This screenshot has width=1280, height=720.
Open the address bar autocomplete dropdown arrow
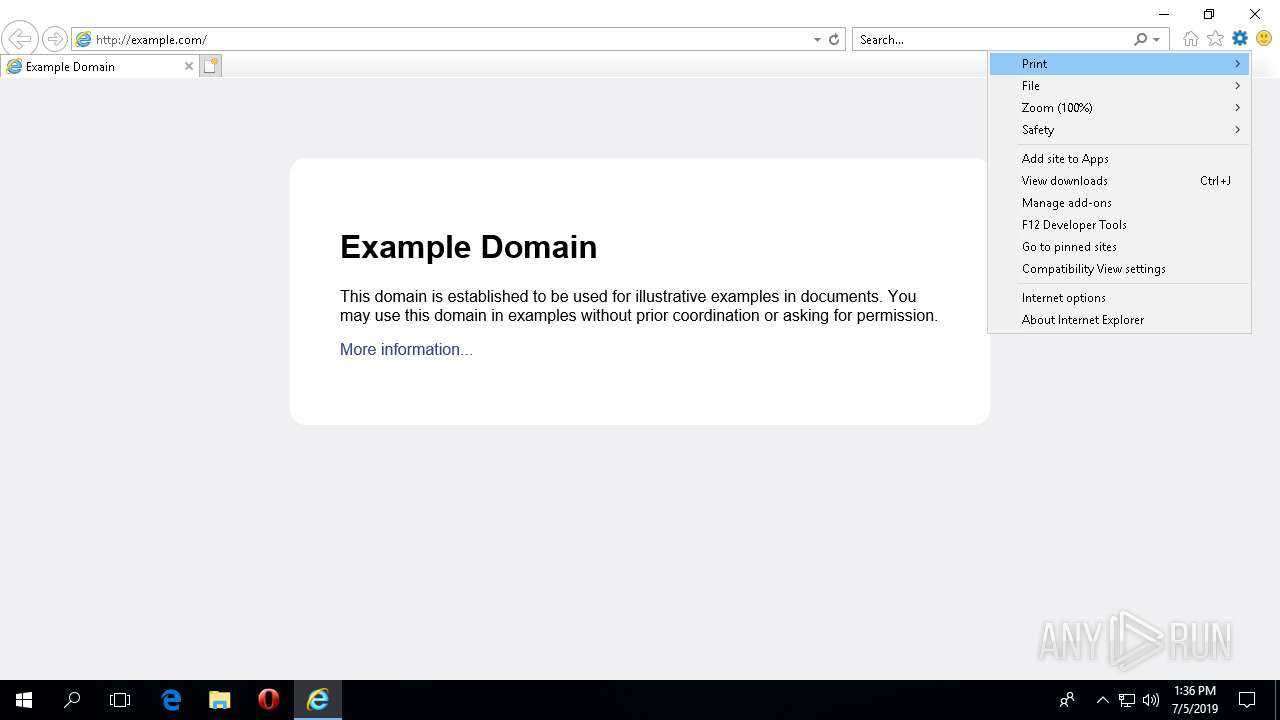817,40
